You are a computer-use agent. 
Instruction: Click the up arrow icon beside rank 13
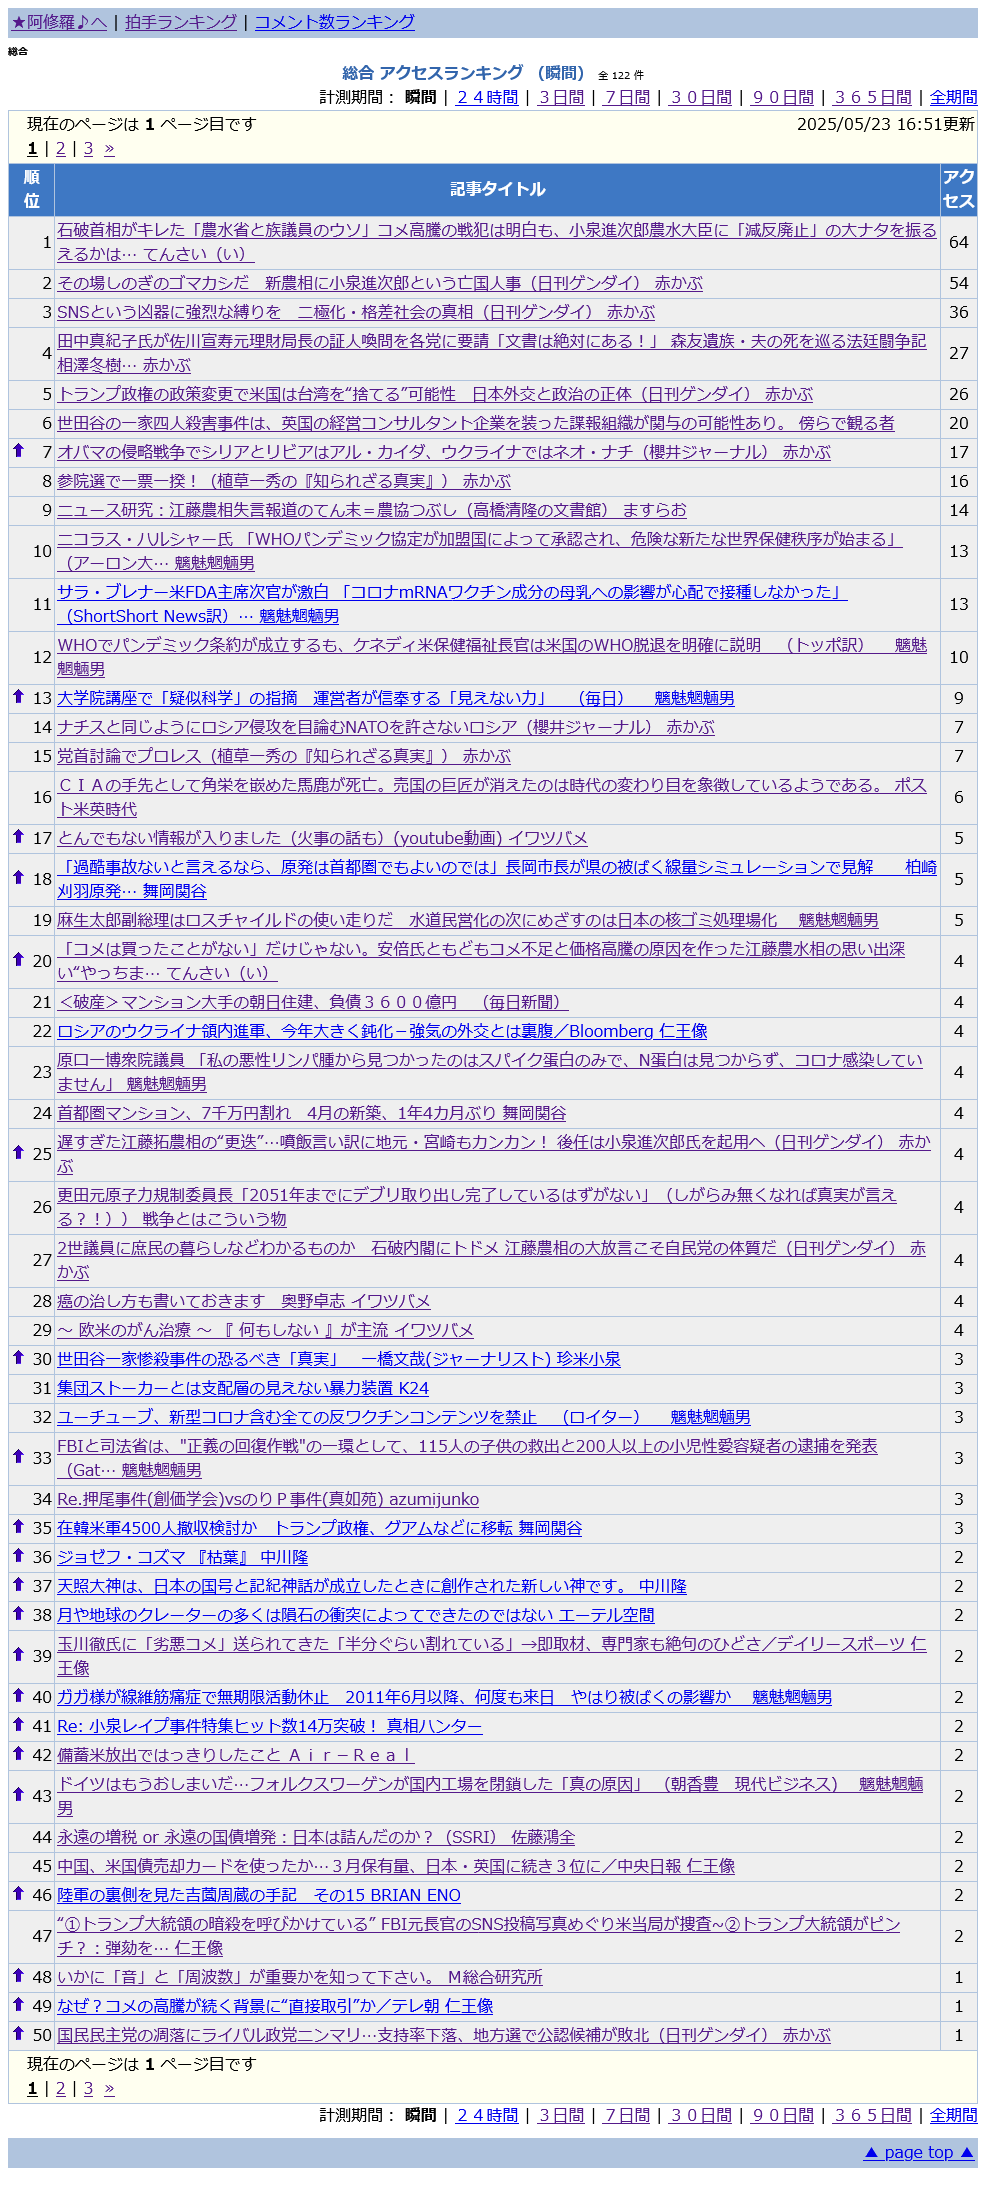click(18, 697)
